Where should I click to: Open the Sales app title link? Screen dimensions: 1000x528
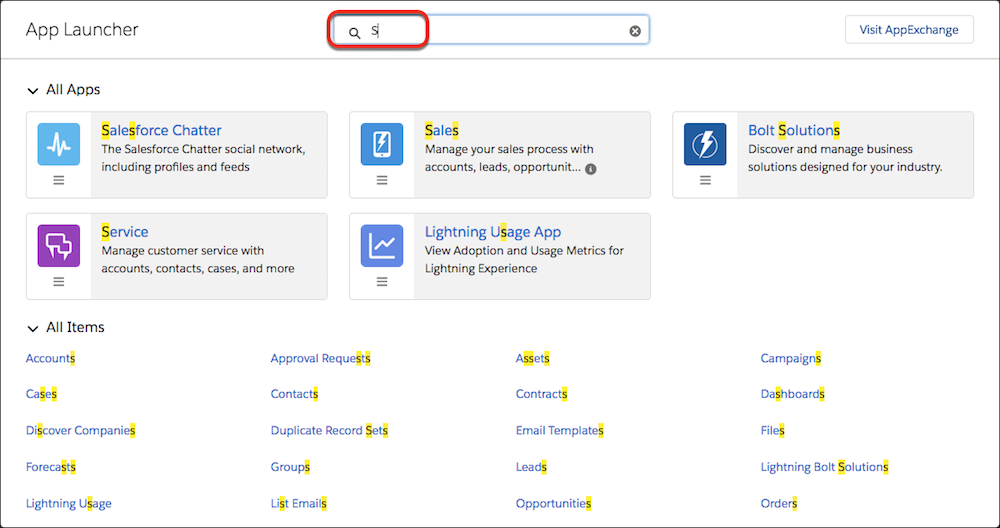(x=441, y=130)
